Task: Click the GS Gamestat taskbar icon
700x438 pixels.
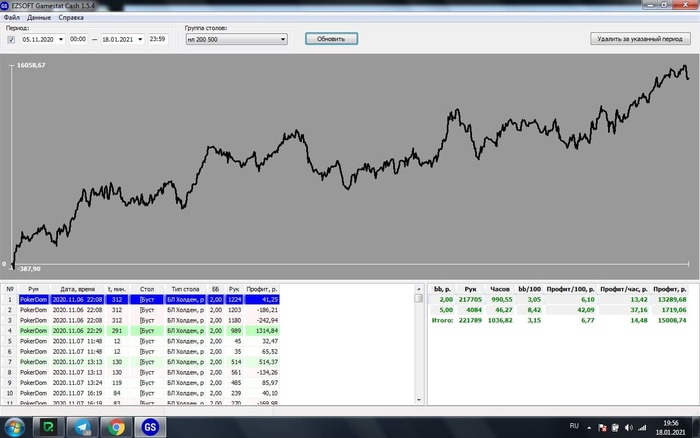Action: 150,427
